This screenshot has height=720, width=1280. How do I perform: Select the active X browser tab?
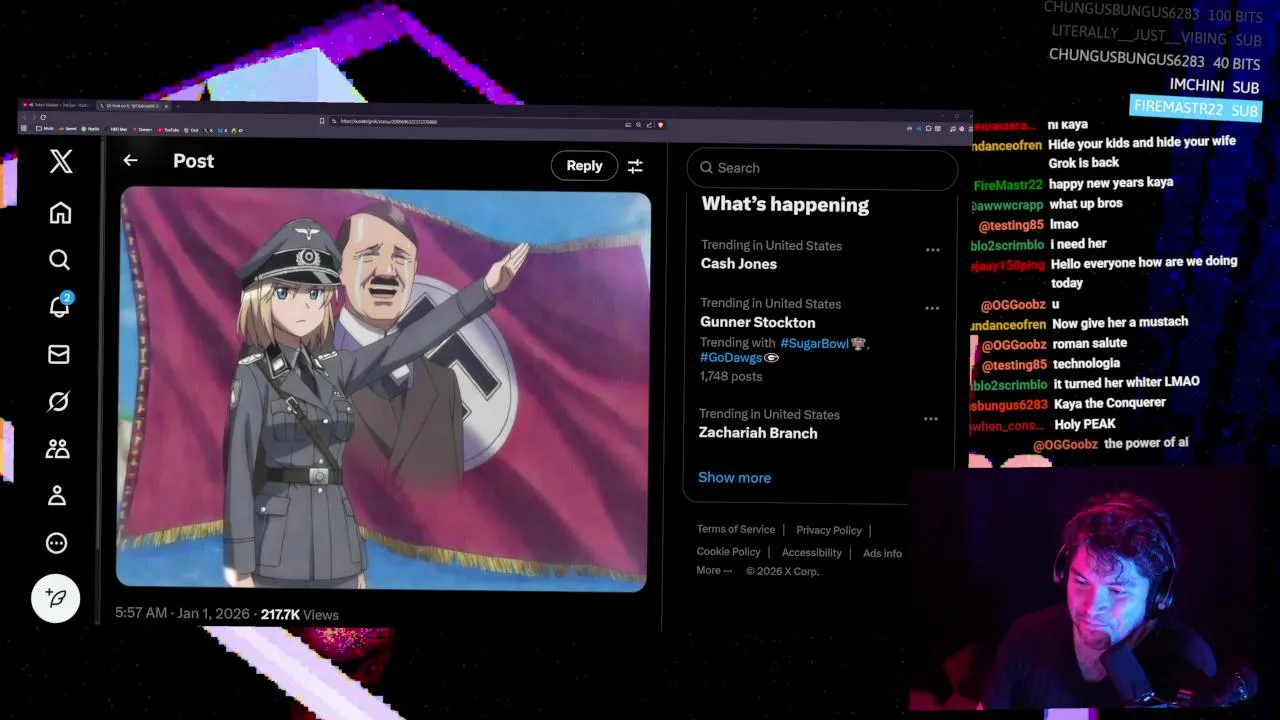pos(134,105)
